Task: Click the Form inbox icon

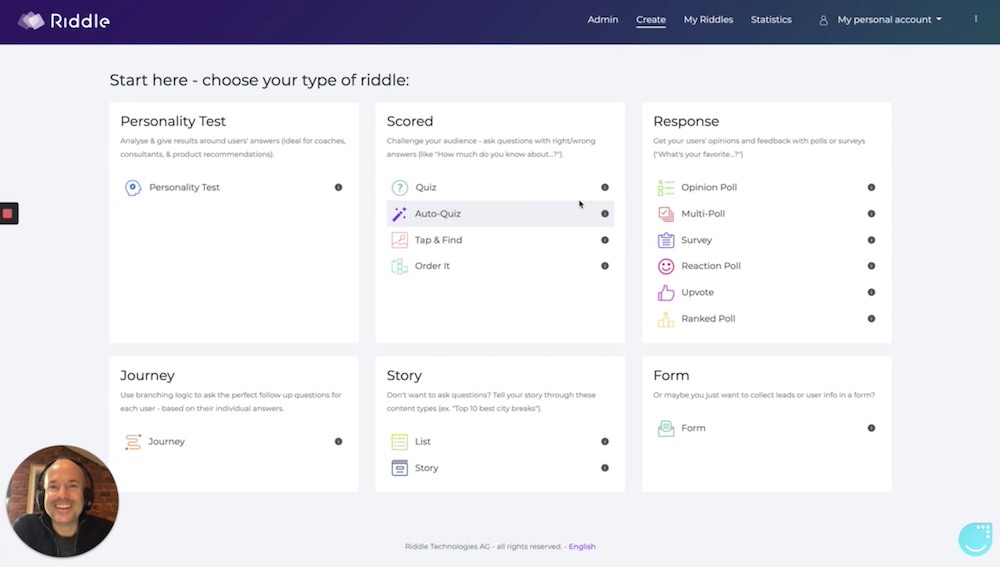Action: pos(666,428)
